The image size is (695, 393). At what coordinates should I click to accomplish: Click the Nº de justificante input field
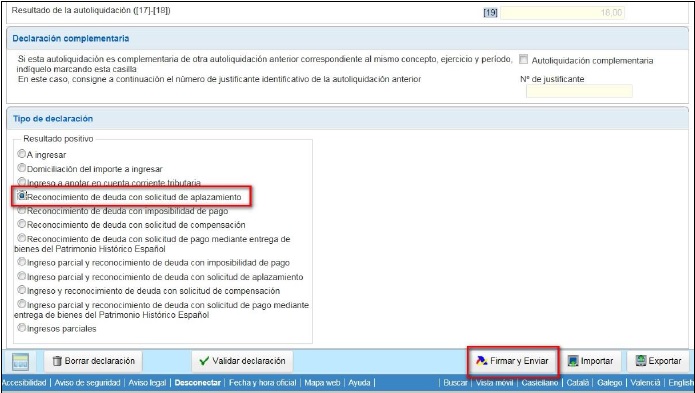579,91
